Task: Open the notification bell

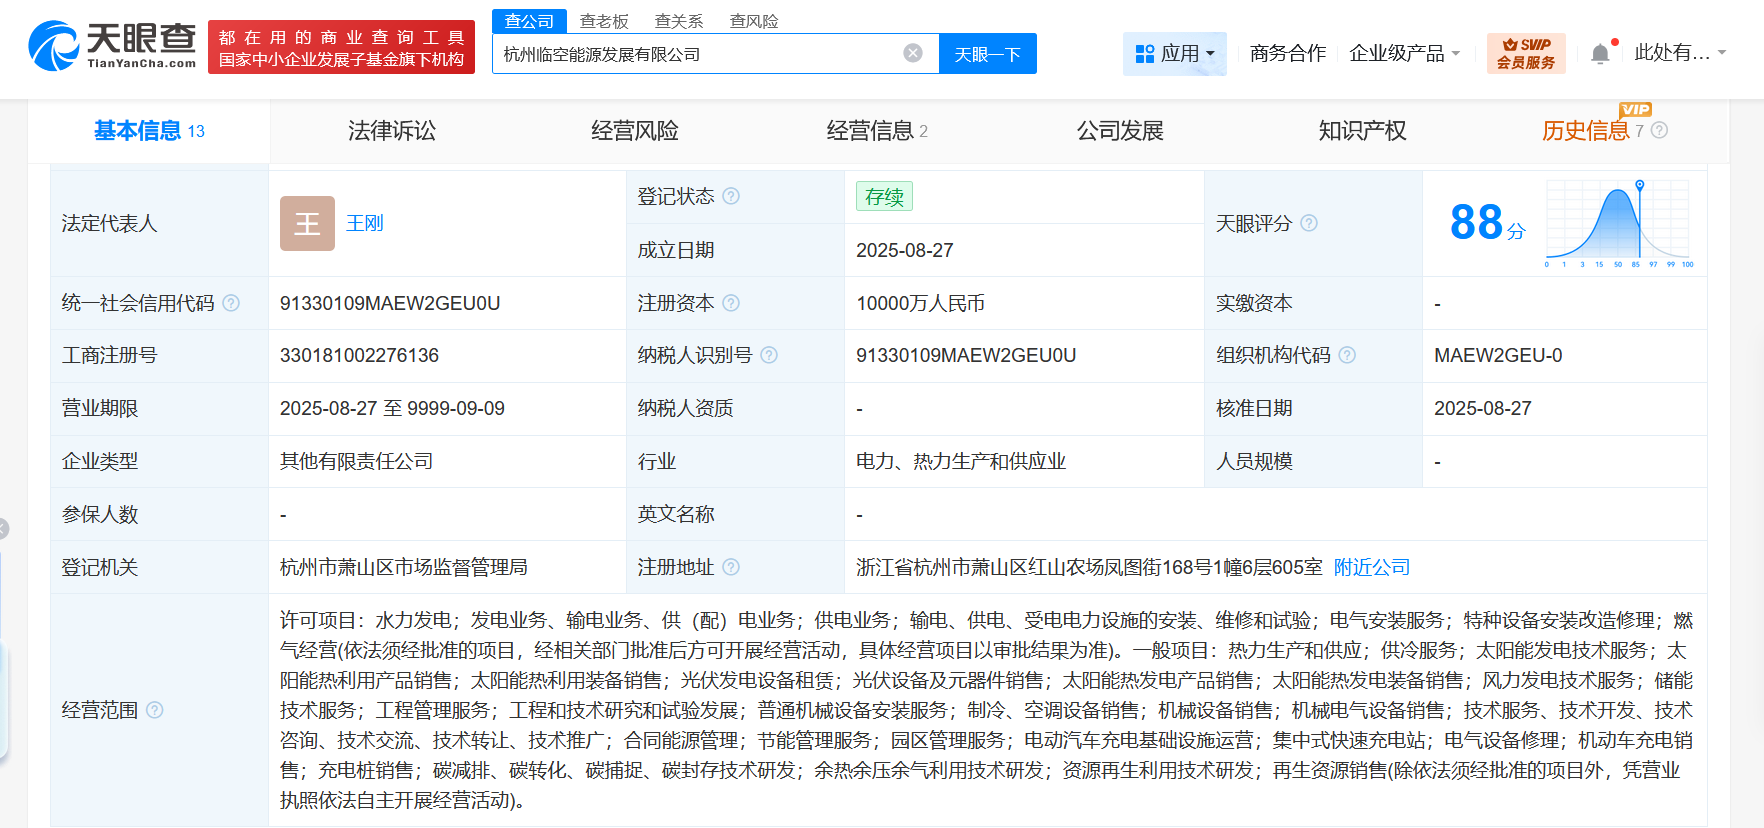Action: (x=1600, y=54)
